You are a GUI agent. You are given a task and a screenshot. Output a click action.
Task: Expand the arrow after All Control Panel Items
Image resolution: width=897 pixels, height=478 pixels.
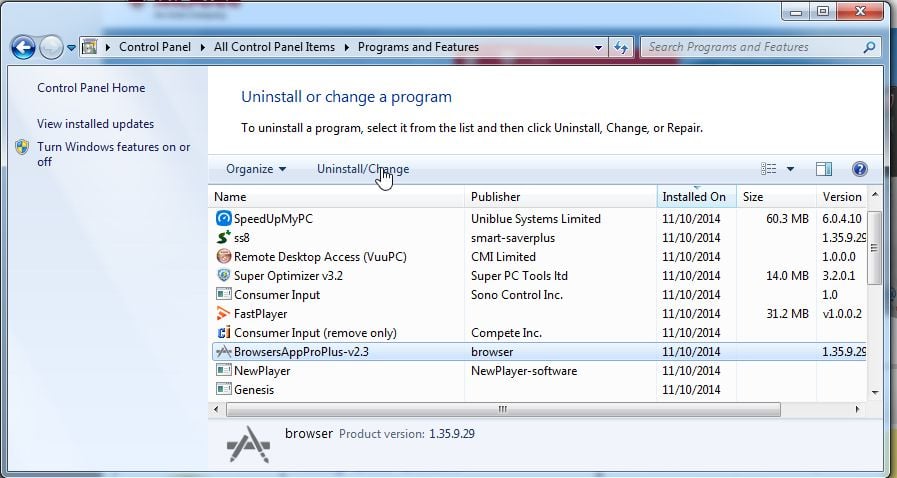click(x=347, y=47)
